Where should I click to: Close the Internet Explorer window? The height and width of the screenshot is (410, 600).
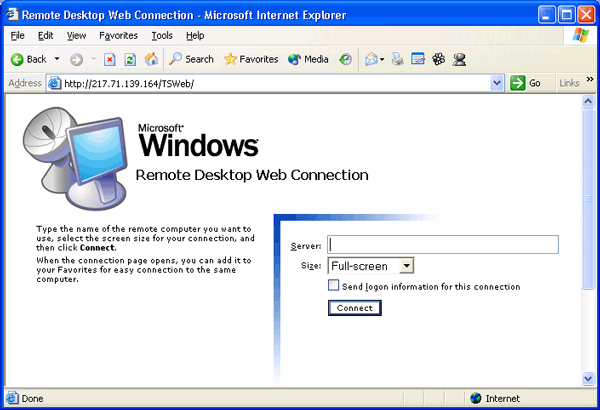click(x=586, y=15)
